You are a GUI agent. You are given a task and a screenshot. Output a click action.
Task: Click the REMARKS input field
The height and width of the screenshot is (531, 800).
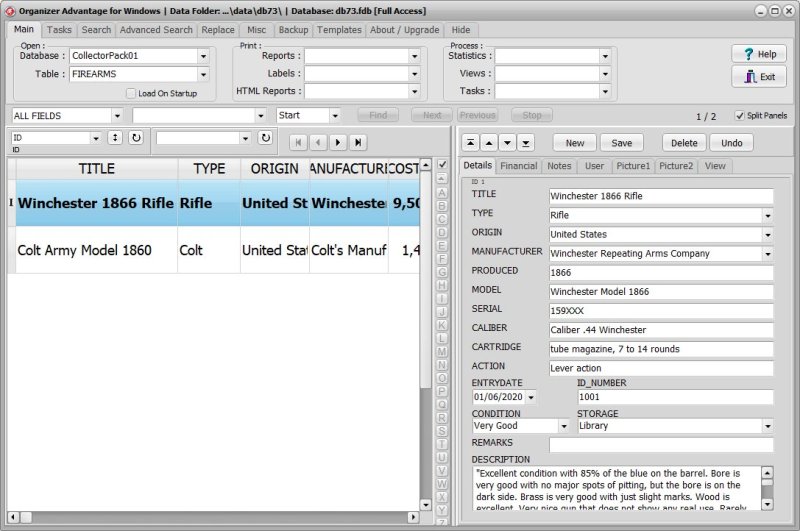[x=661, y=445]
